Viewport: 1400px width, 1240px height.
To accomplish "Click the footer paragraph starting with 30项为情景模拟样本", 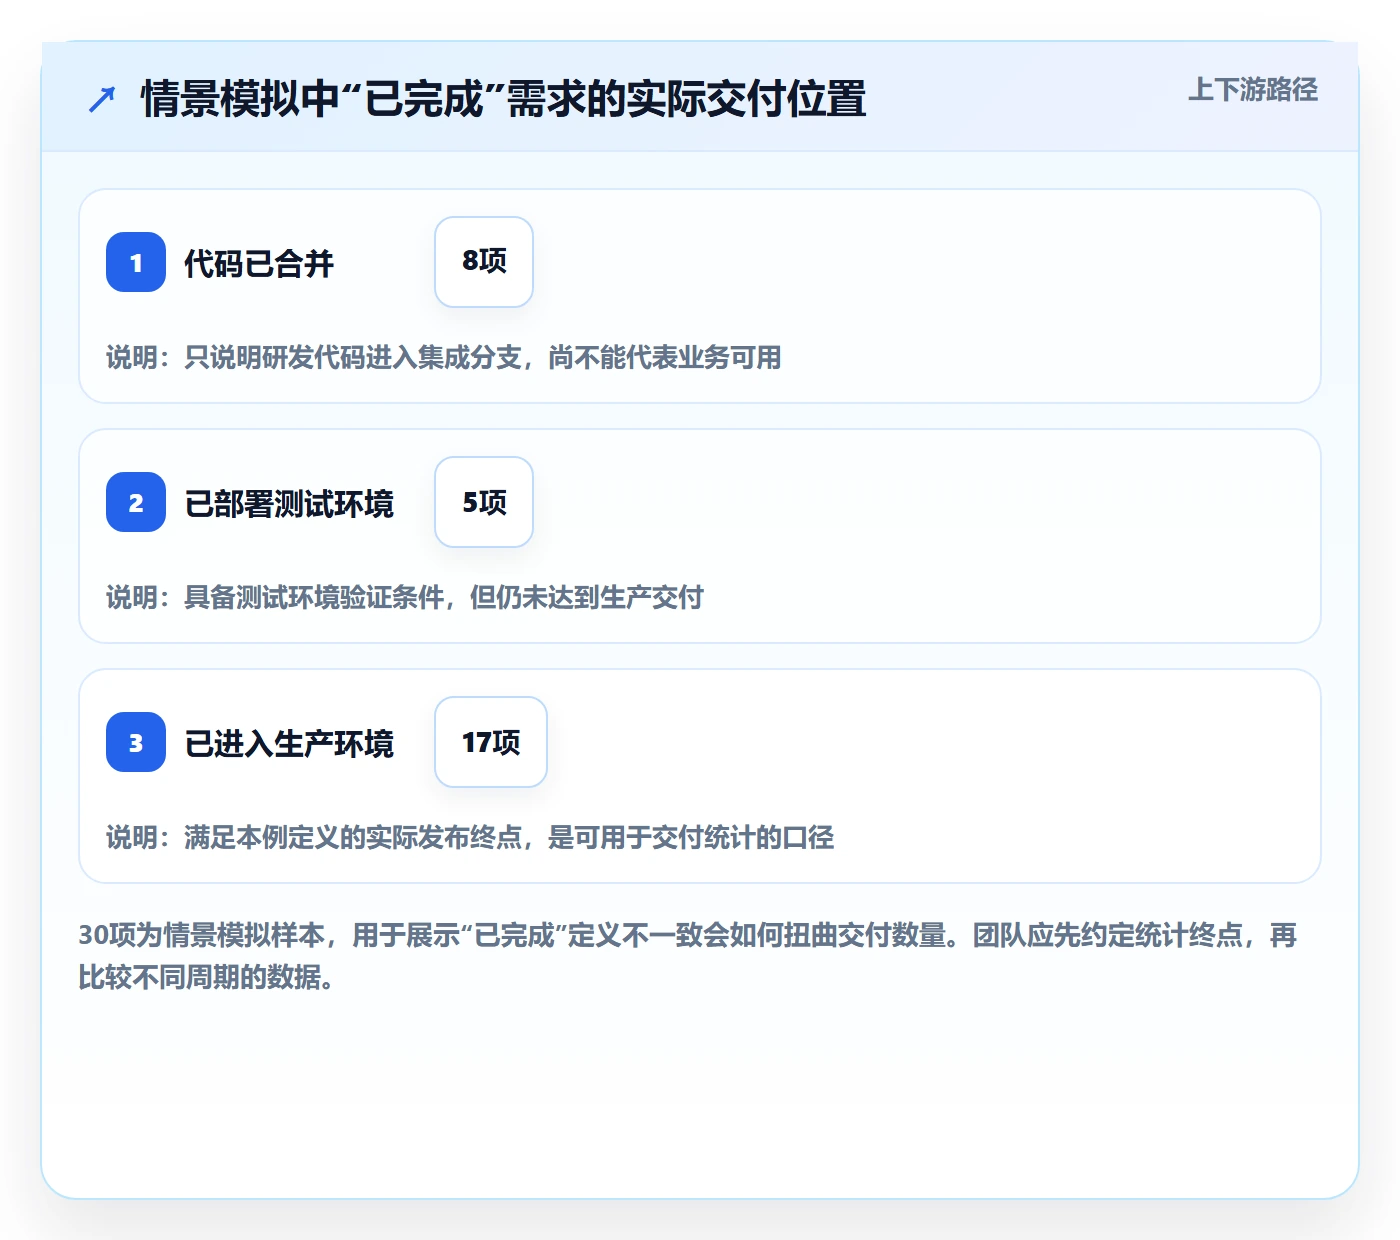I will point(688,956).
